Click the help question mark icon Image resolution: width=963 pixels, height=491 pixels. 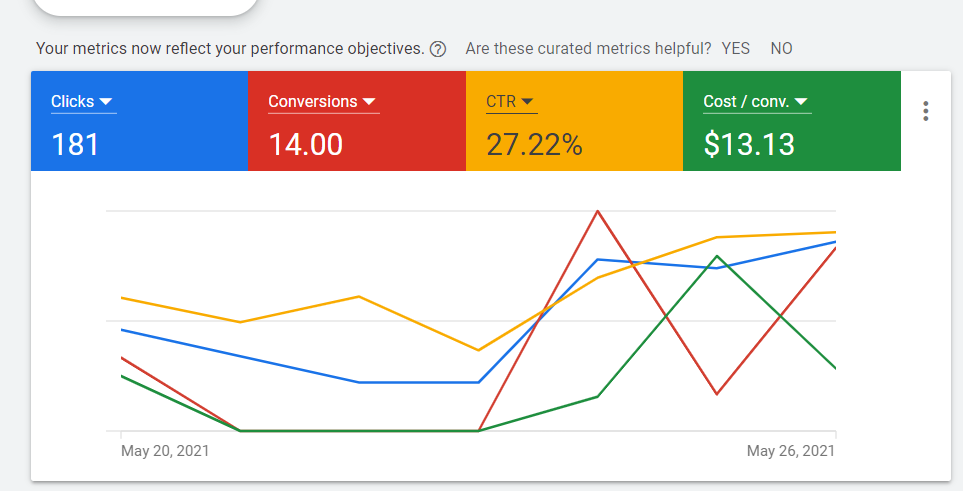pyautogui.click(x=437, y=49)
